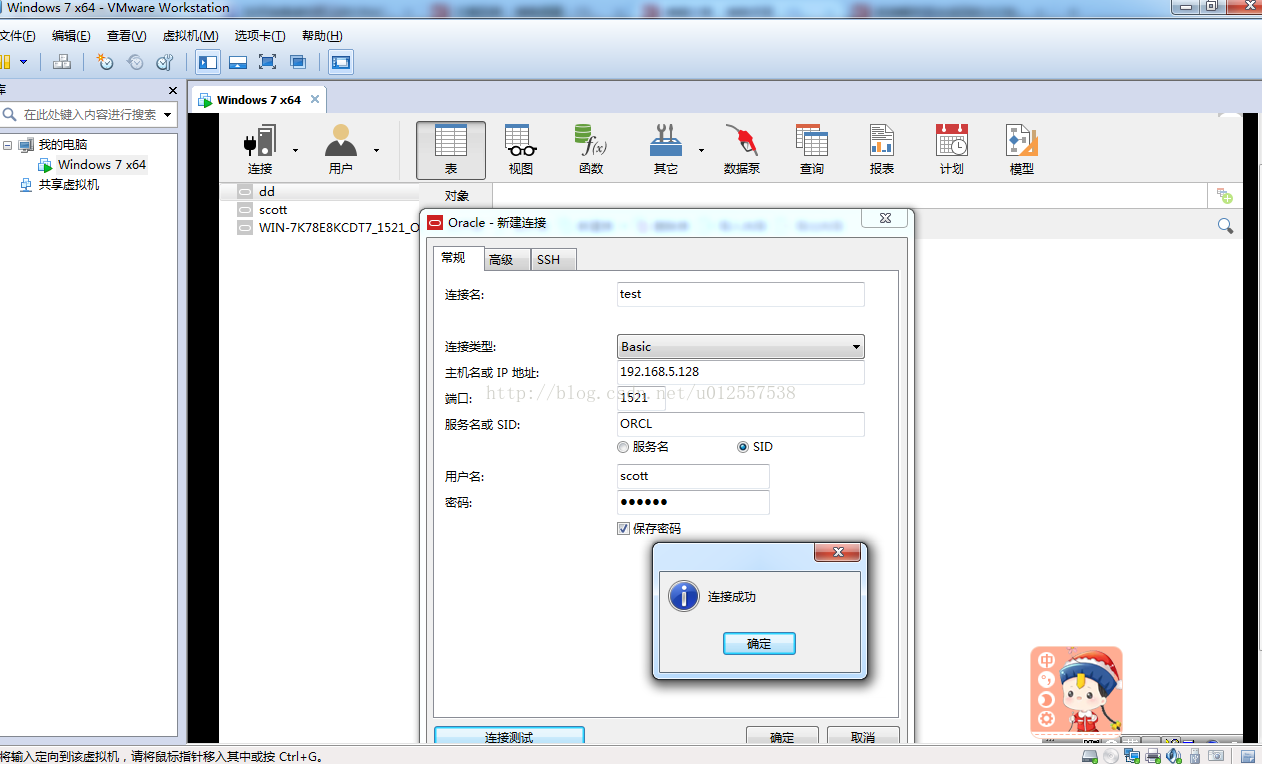Collapse the 我的电脑 tree node
This screenshot has width=1262, height=765.
[x=8, y=145]
